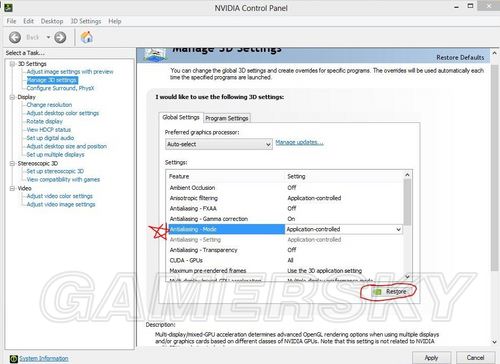
Task: Open the File menu
Action: pyautogui.click(x=11, y=21)
